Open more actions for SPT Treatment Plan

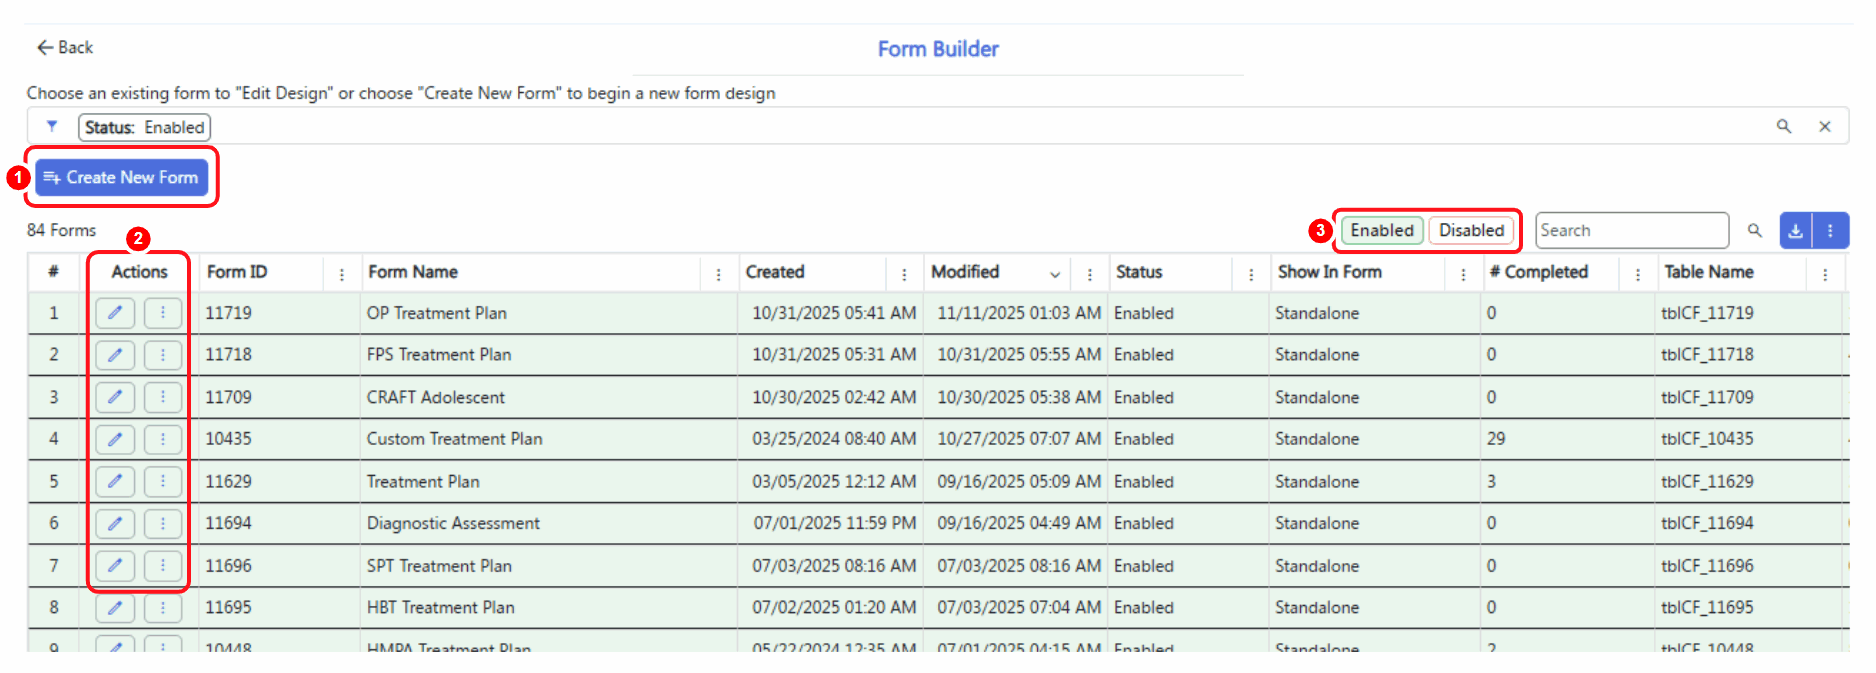click(x=163, y=566)
